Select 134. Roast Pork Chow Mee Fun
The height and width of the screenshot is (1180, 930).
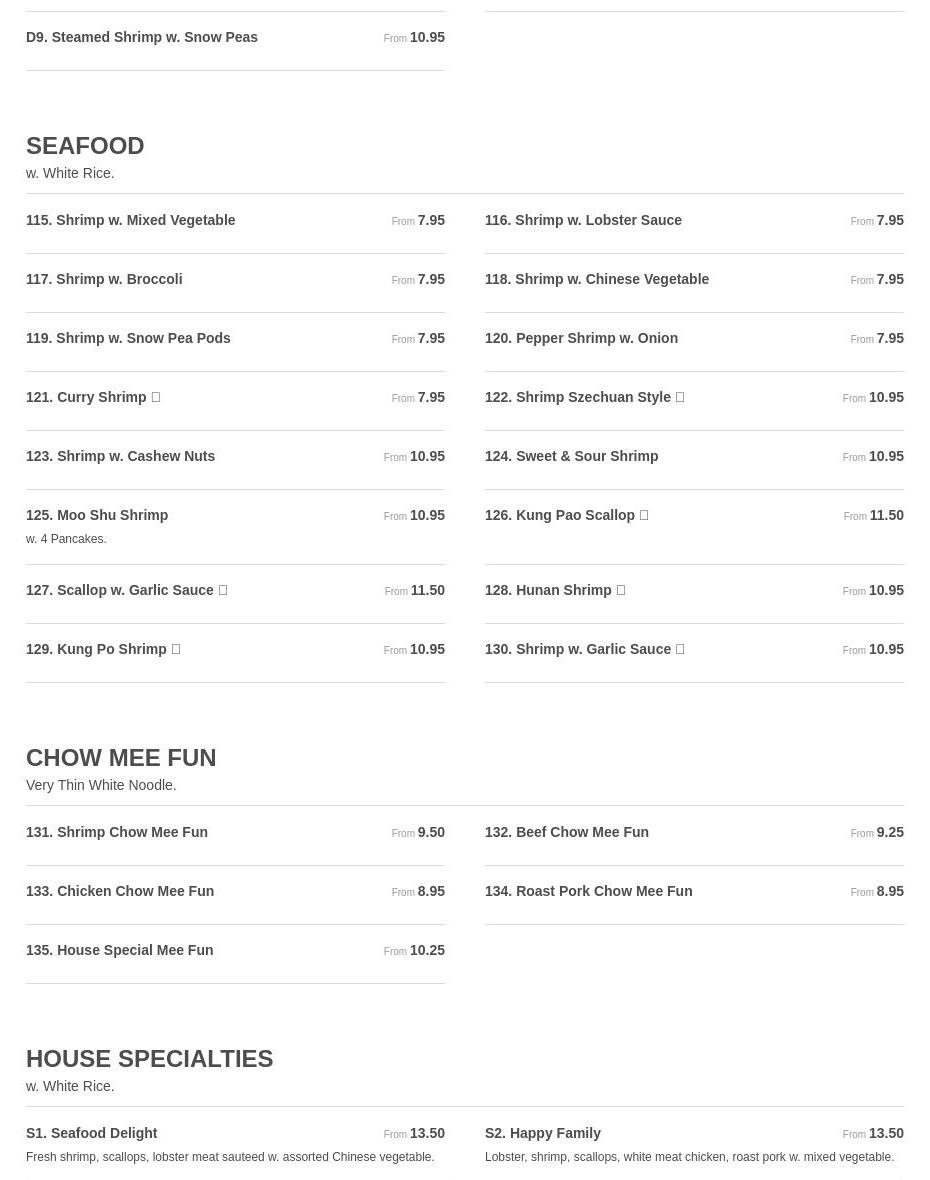pyautogui.click(x=694, y=895)
